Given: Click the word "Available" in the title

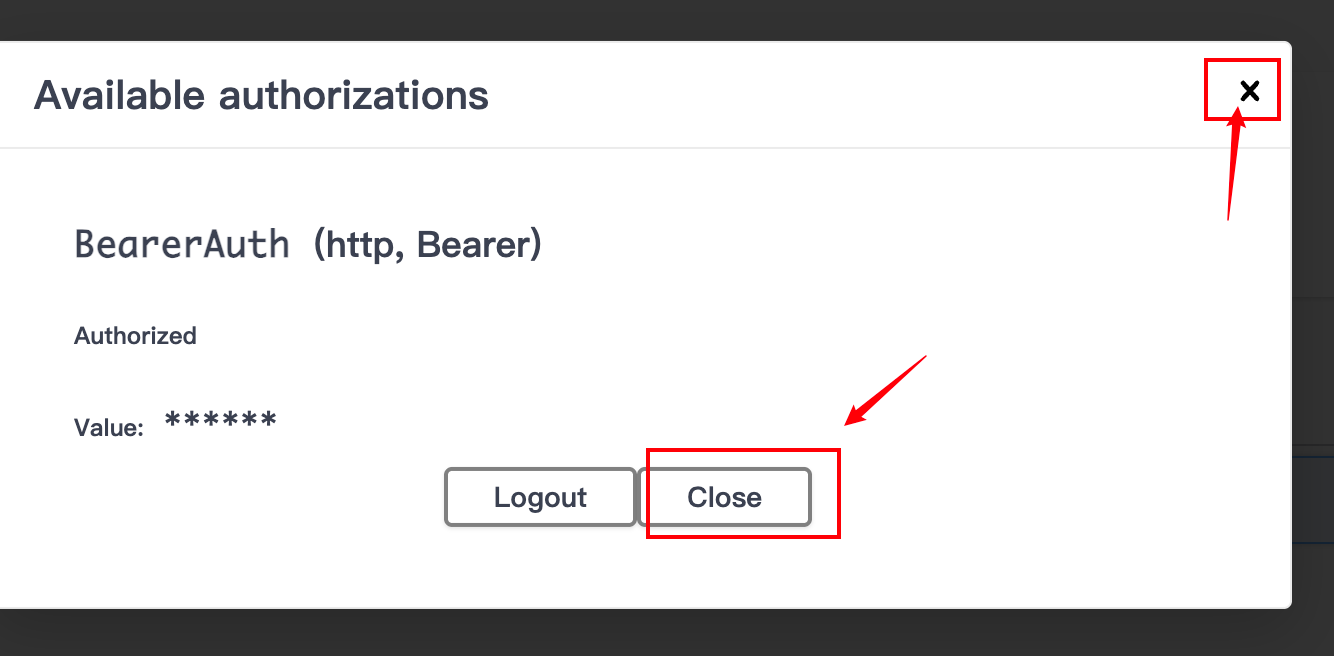Looking at the screenshot, I should 120,96.
